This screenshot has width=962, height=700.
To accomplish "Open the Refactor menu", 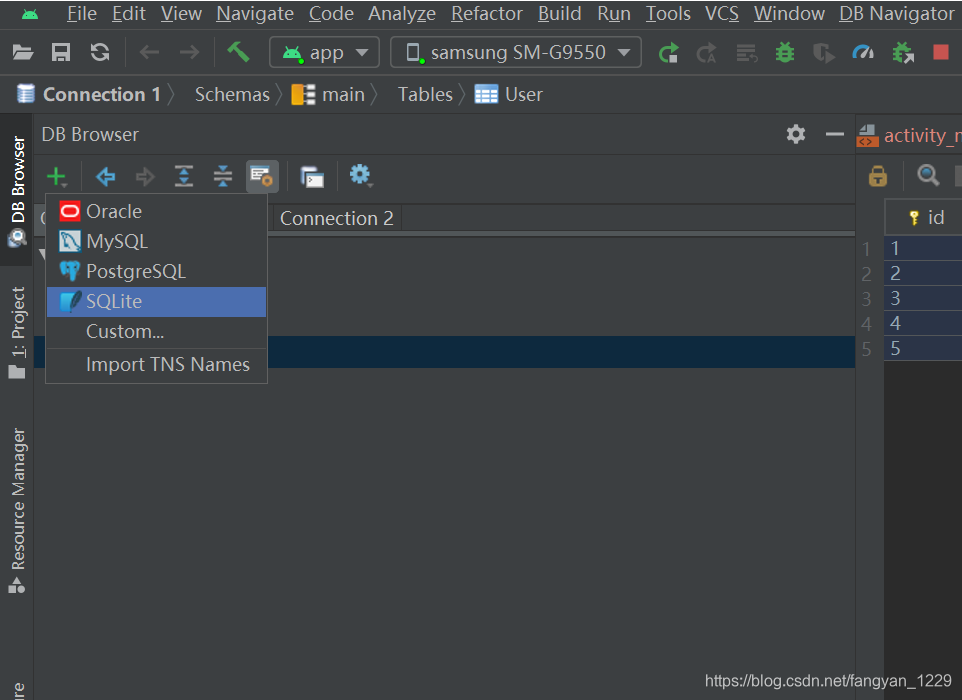I will (486, 13).
